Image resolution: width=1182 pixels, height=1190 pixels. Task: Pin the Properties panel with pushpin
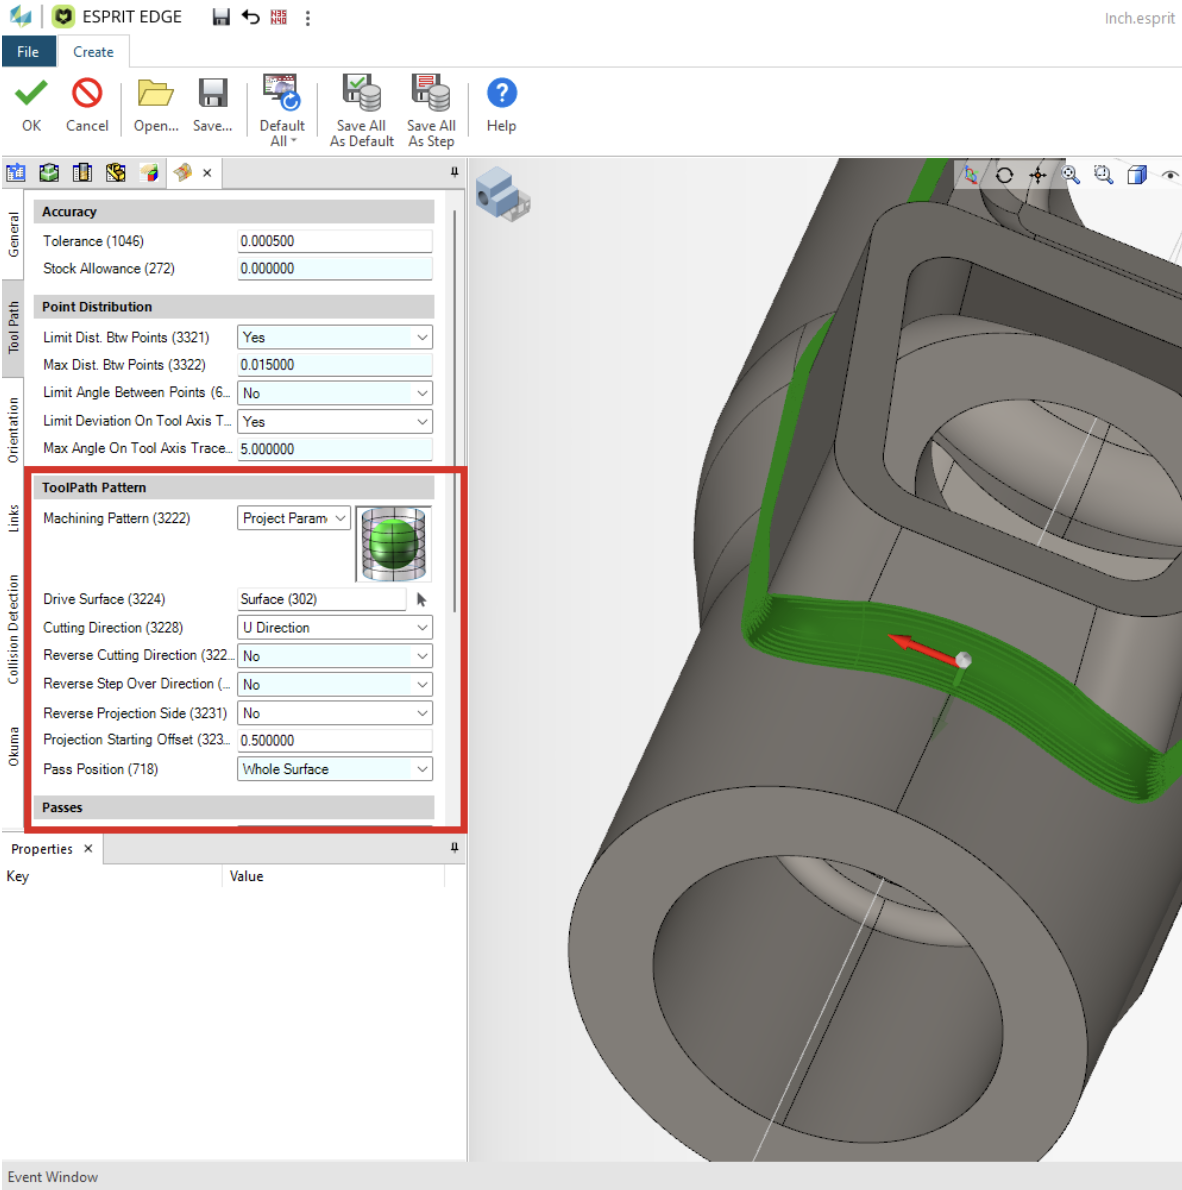click(x=454, y=848)
